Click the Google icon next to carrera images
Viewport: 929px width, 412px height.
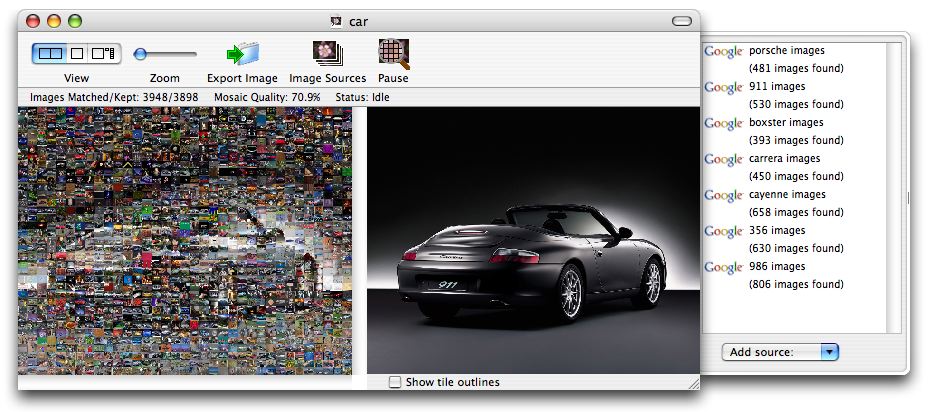(x=723, y=160)
